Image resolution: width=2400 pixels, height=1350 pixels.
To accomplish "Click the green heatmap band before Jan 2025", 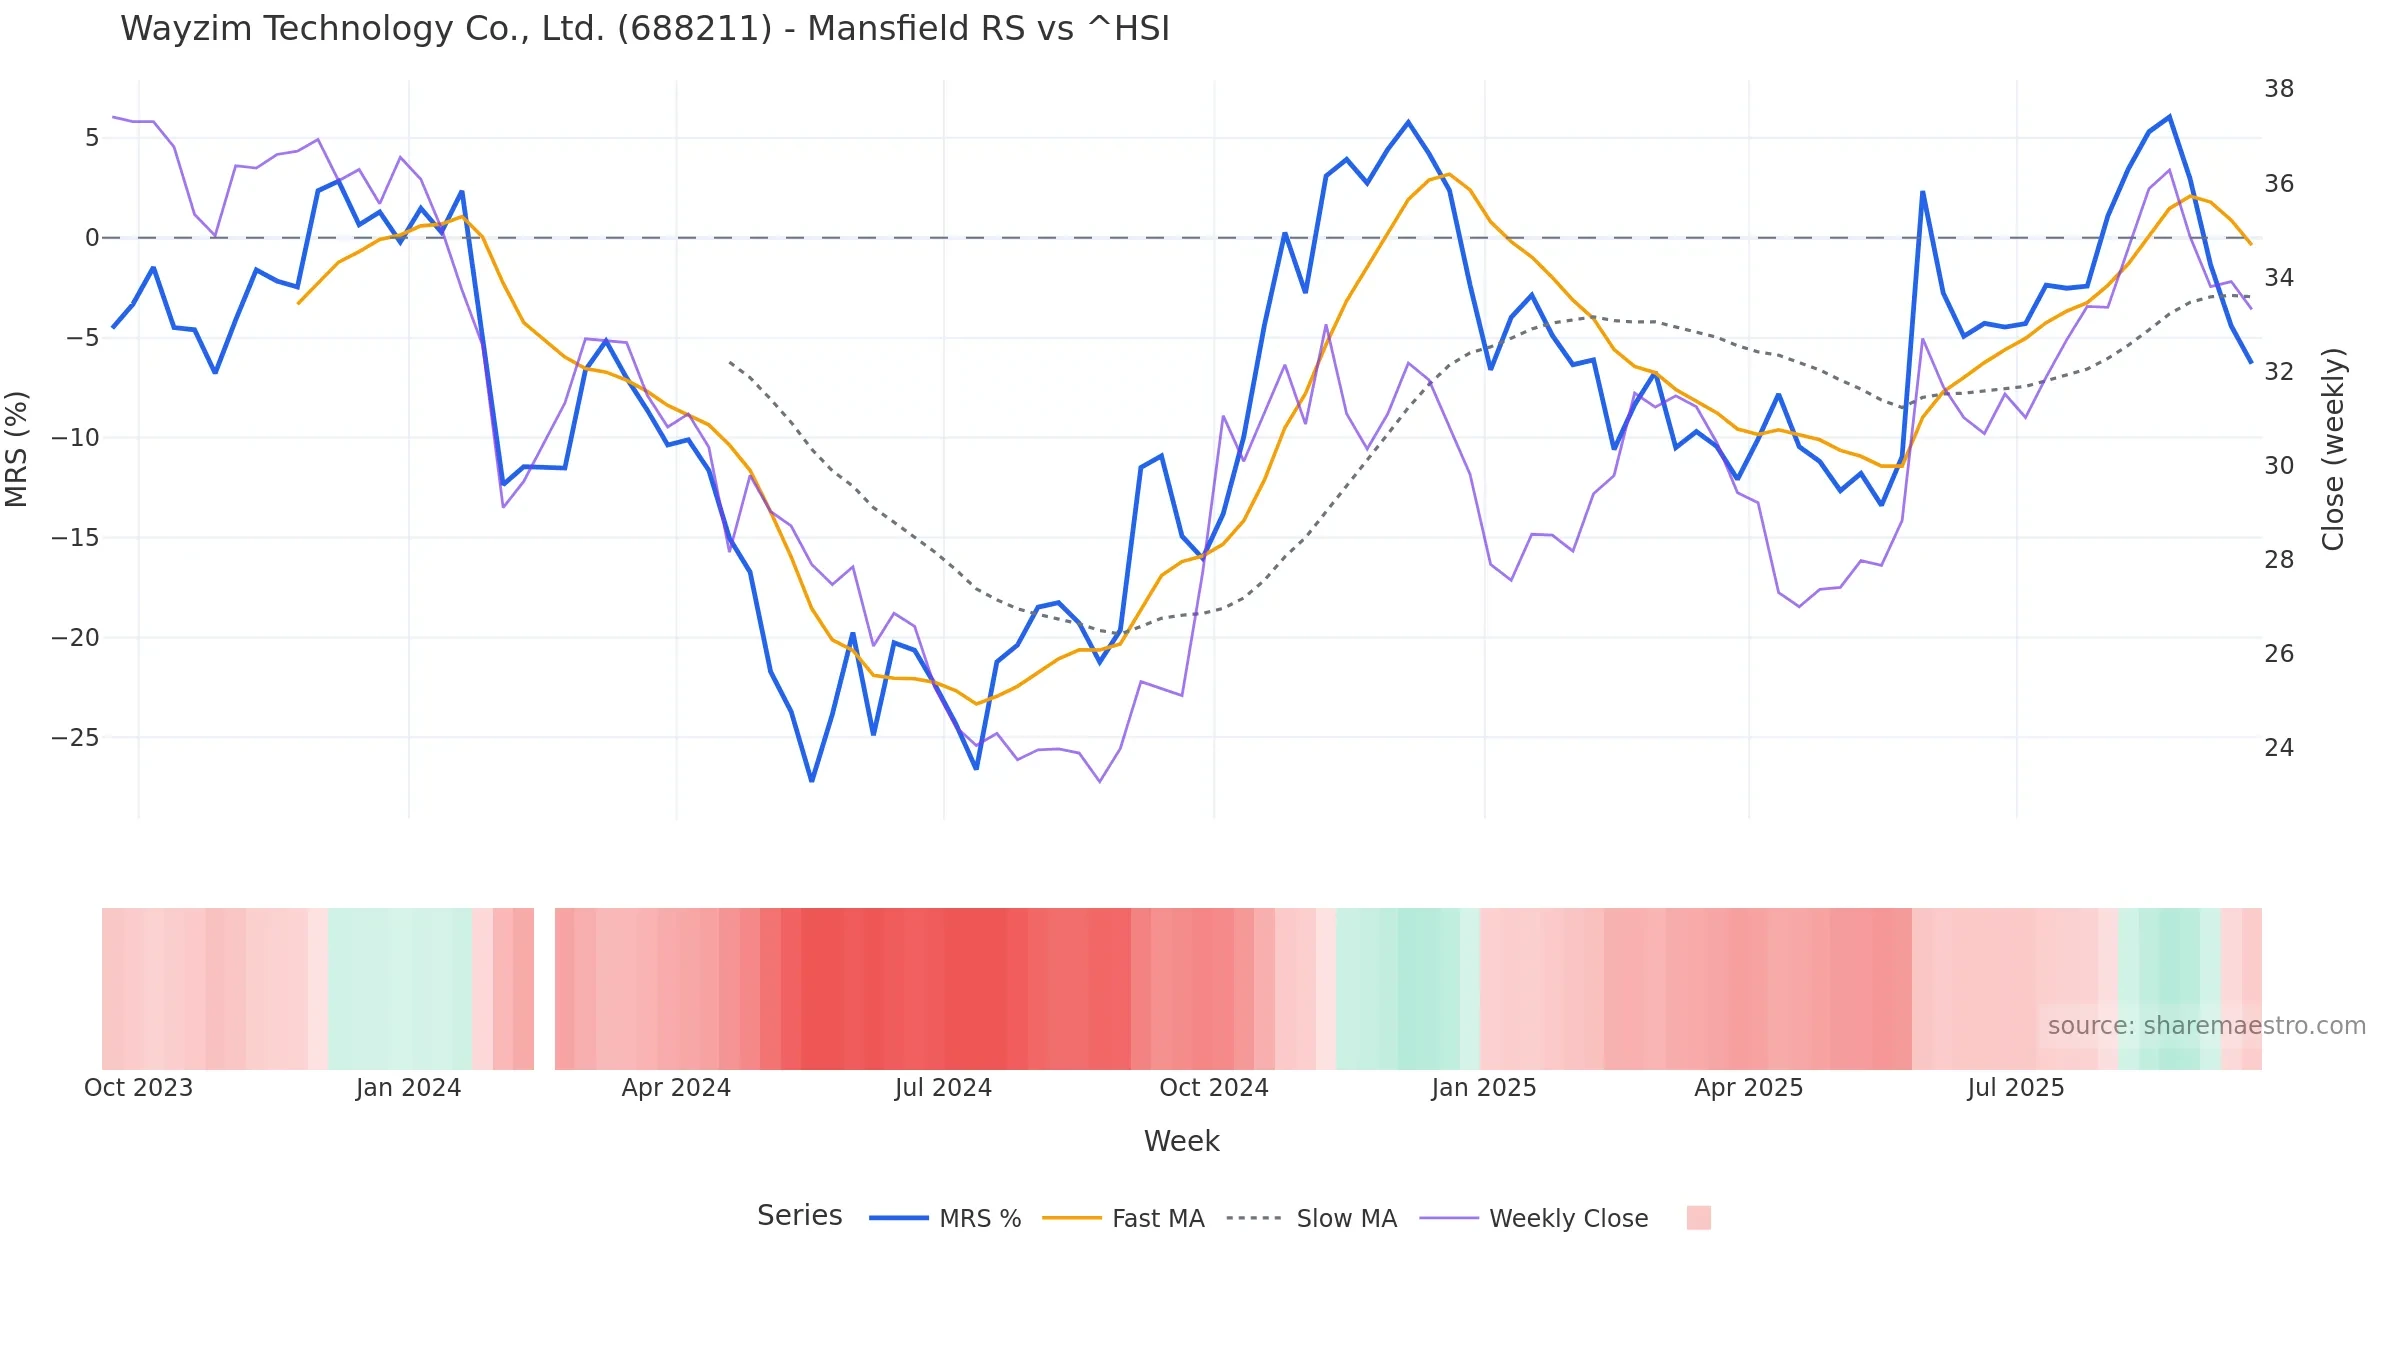I will pos(1408,989).
